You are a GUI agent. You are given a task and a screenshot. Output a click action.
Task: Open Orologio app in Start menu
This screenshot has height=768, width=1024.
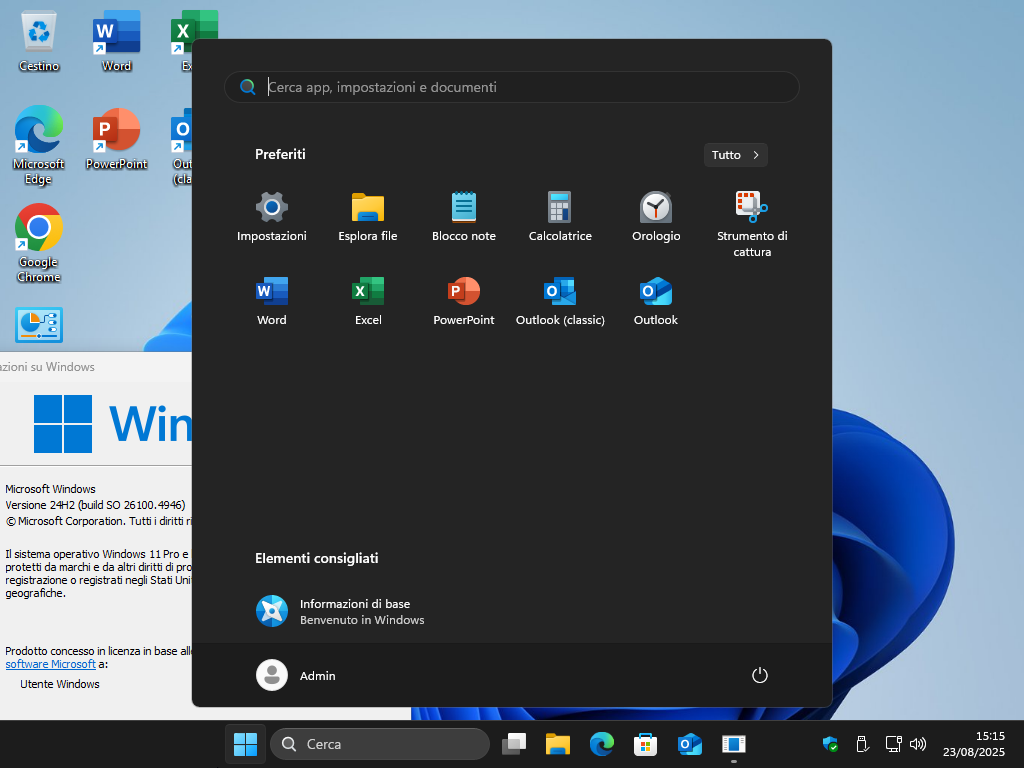click(x=656, y=217)
